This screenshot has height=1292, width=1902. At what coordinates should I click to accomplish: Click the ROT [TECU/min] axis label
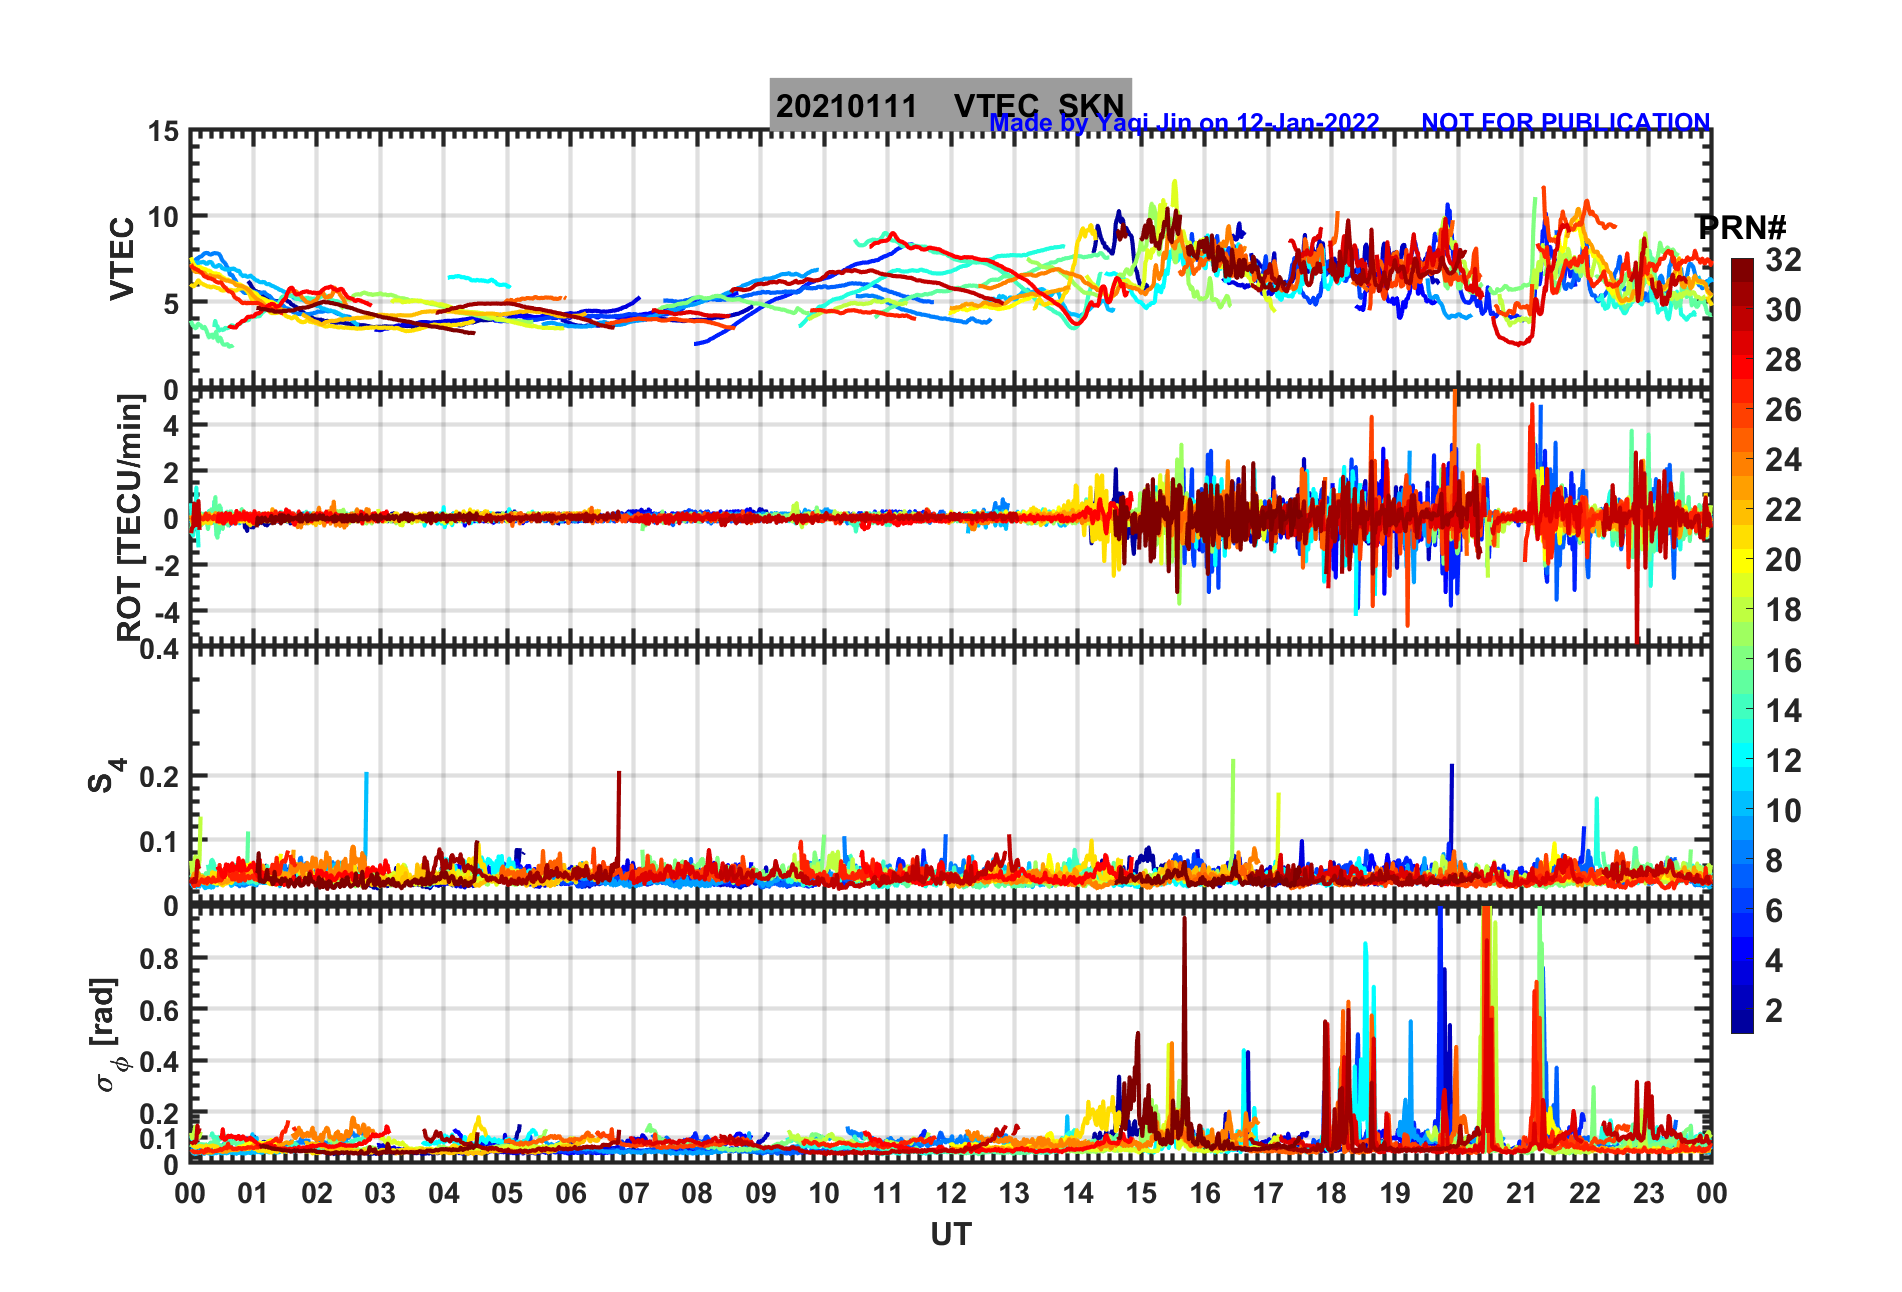coord(130,517)
